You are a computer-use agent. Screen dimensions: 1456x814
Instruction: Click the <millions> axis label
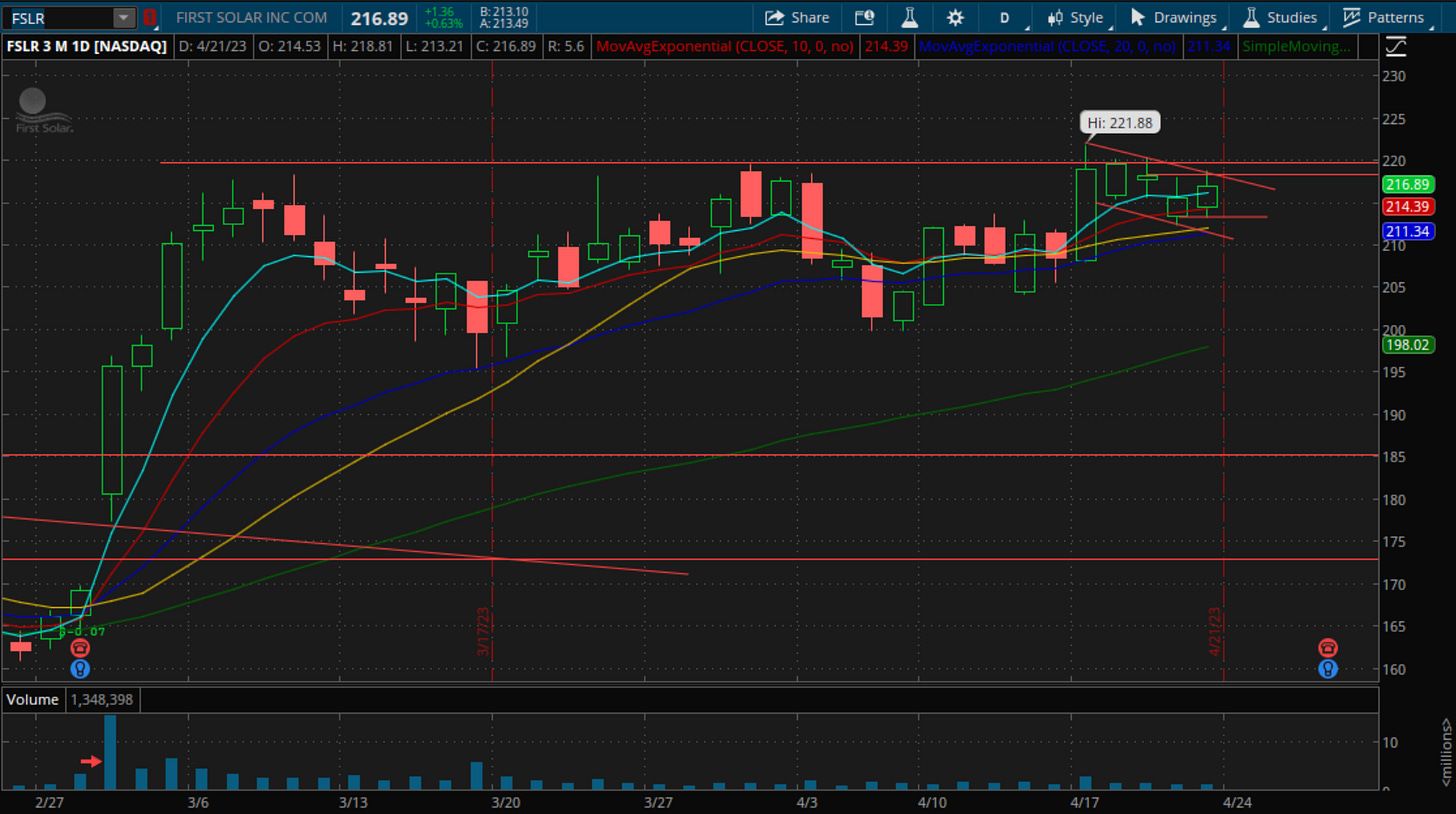point(1445,751)
